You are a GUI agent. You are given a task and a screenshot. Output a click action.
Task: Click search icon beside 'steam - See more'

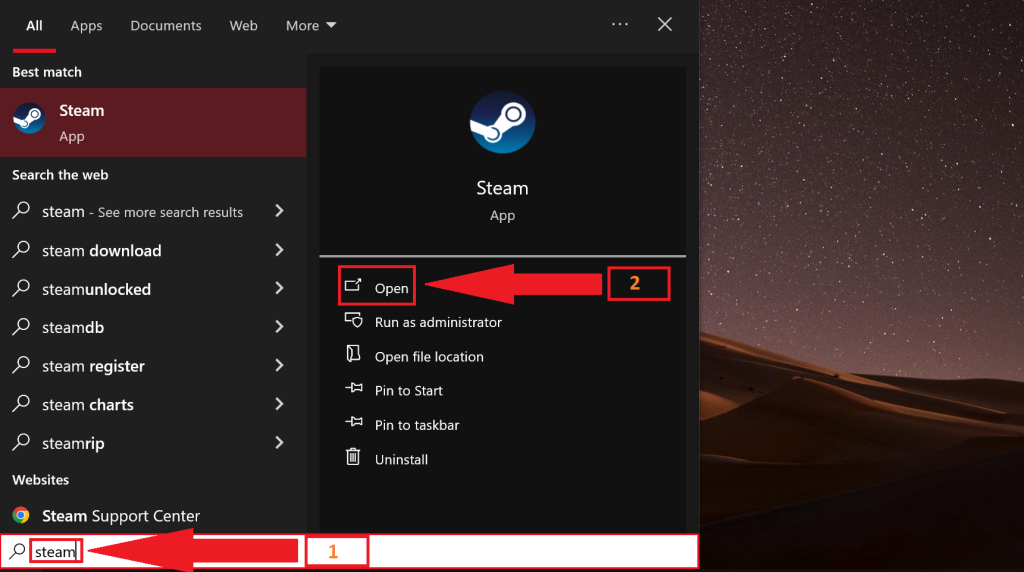click(21, 210)
